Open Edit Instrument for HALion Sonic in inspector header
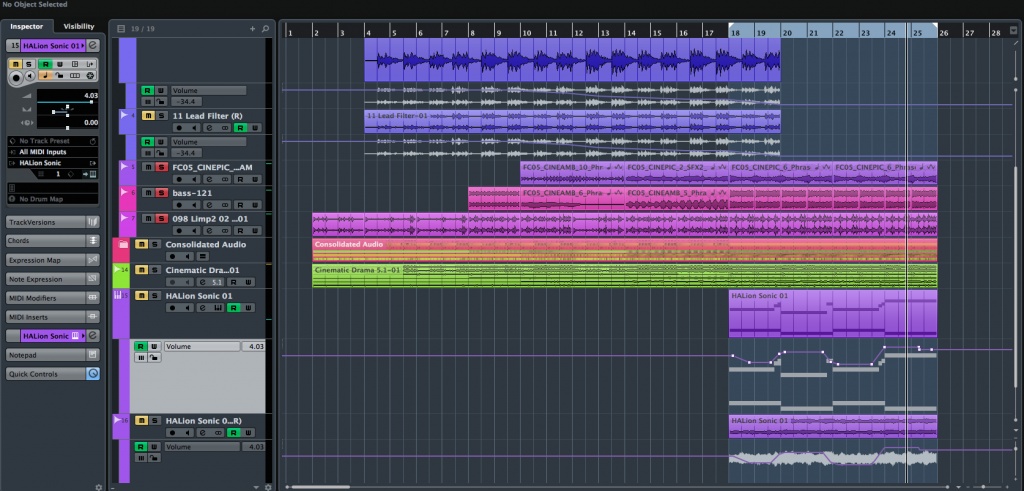Image resolution: width=1024 pixels, height=491 pixels. (x=93, y=46)
